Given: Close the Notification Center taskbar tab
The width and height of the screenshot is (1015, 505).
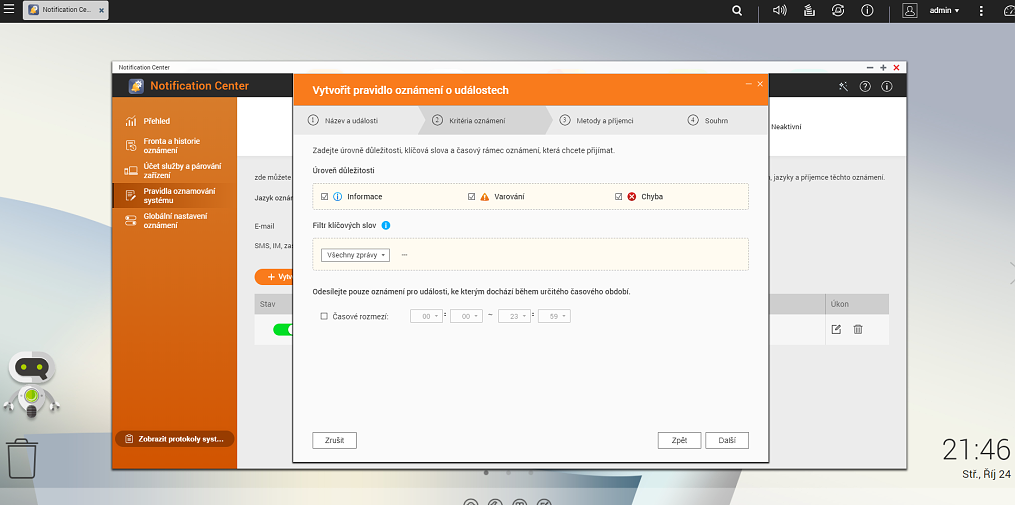Looking at the screenshot, I should [101, 10].
